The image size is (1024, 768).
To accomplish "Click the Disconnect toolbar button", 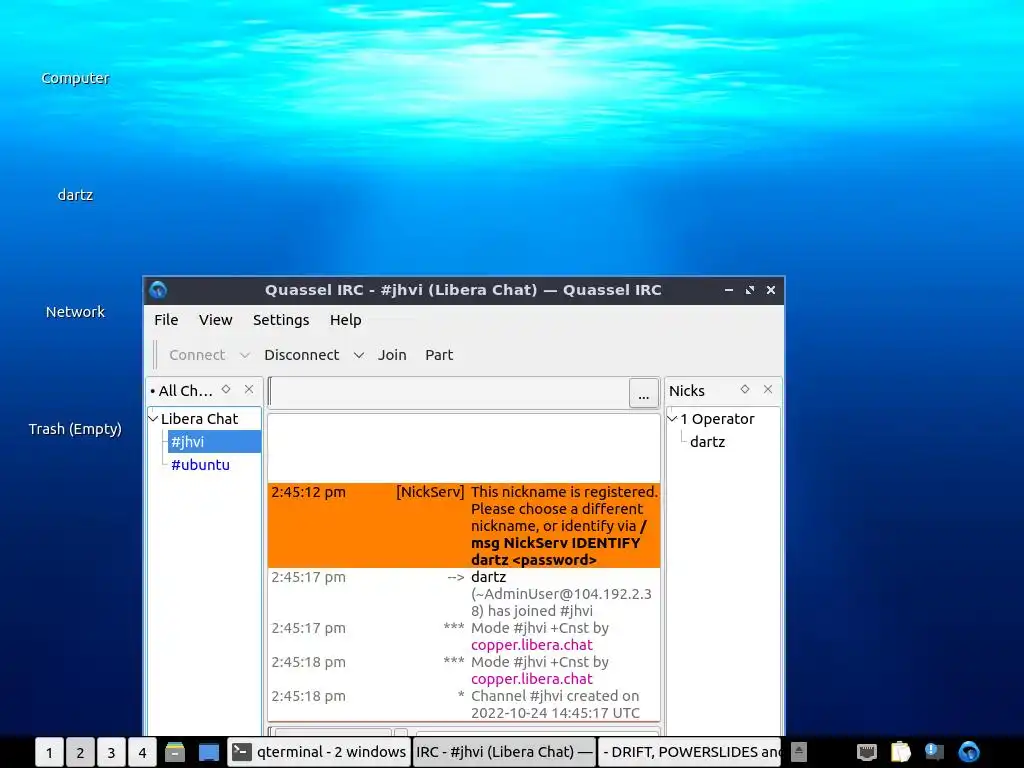I will click(302, 355).
